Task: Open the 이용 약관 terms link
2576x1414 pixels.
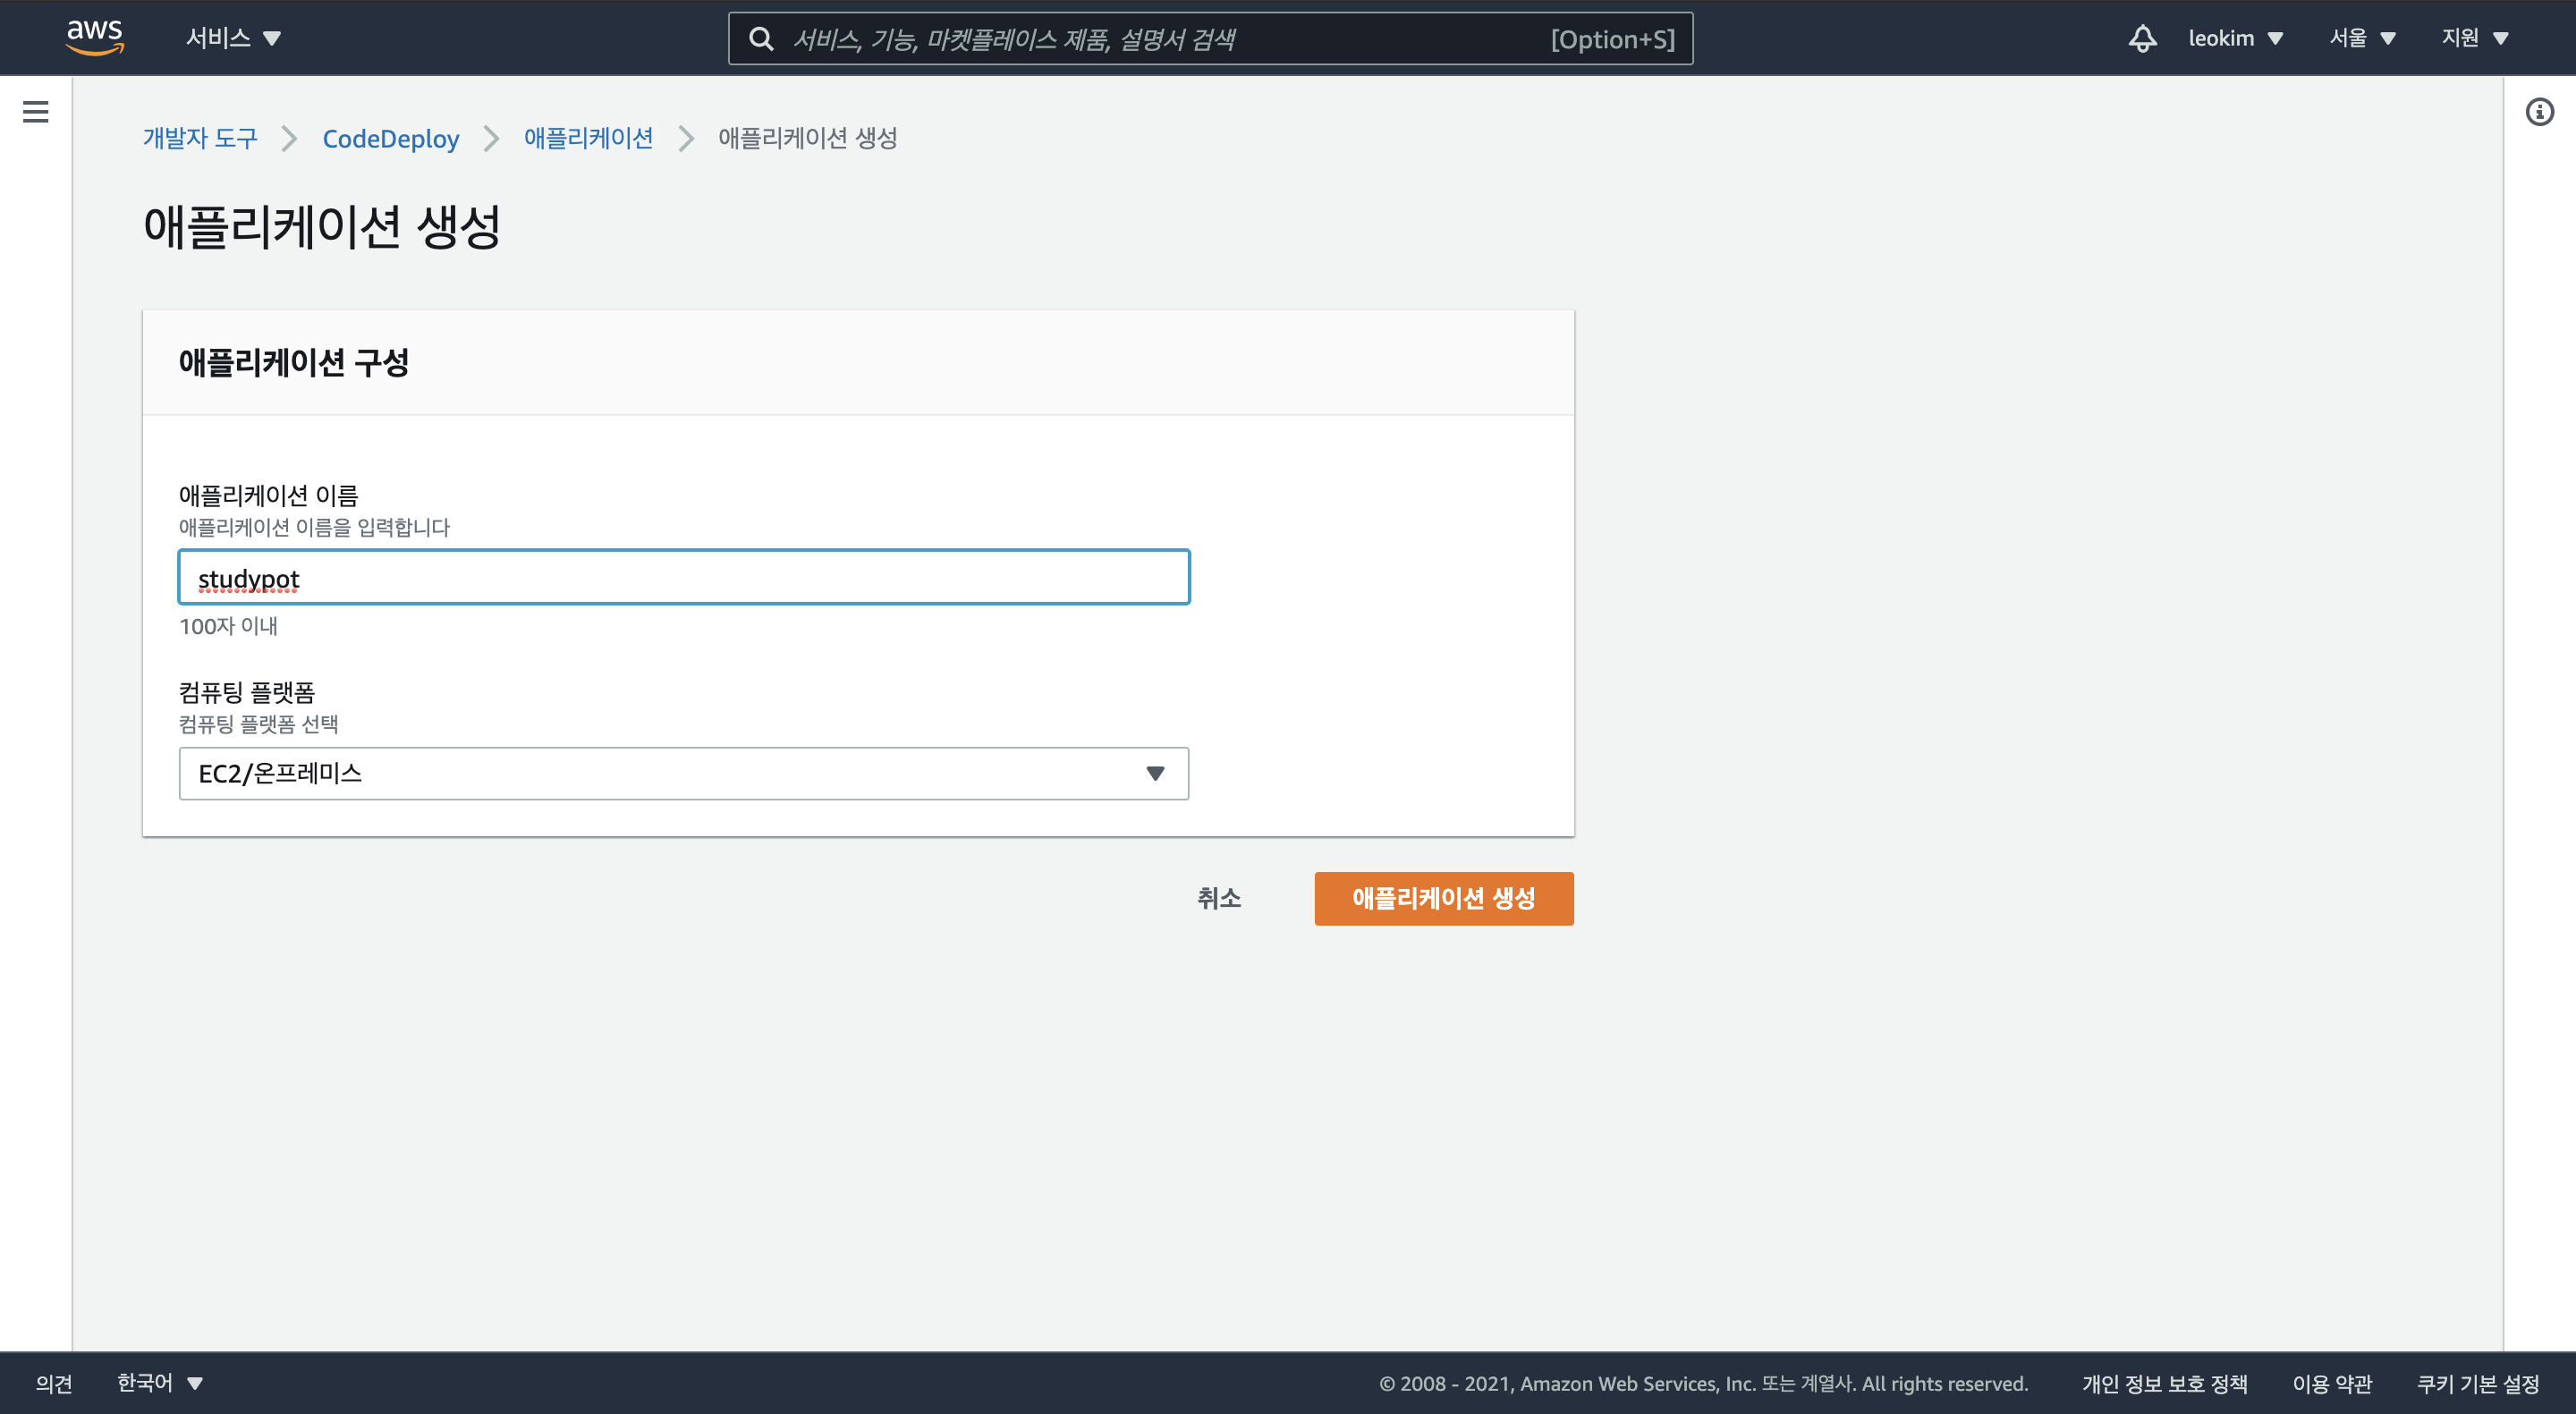Action: point(2331,1383)
